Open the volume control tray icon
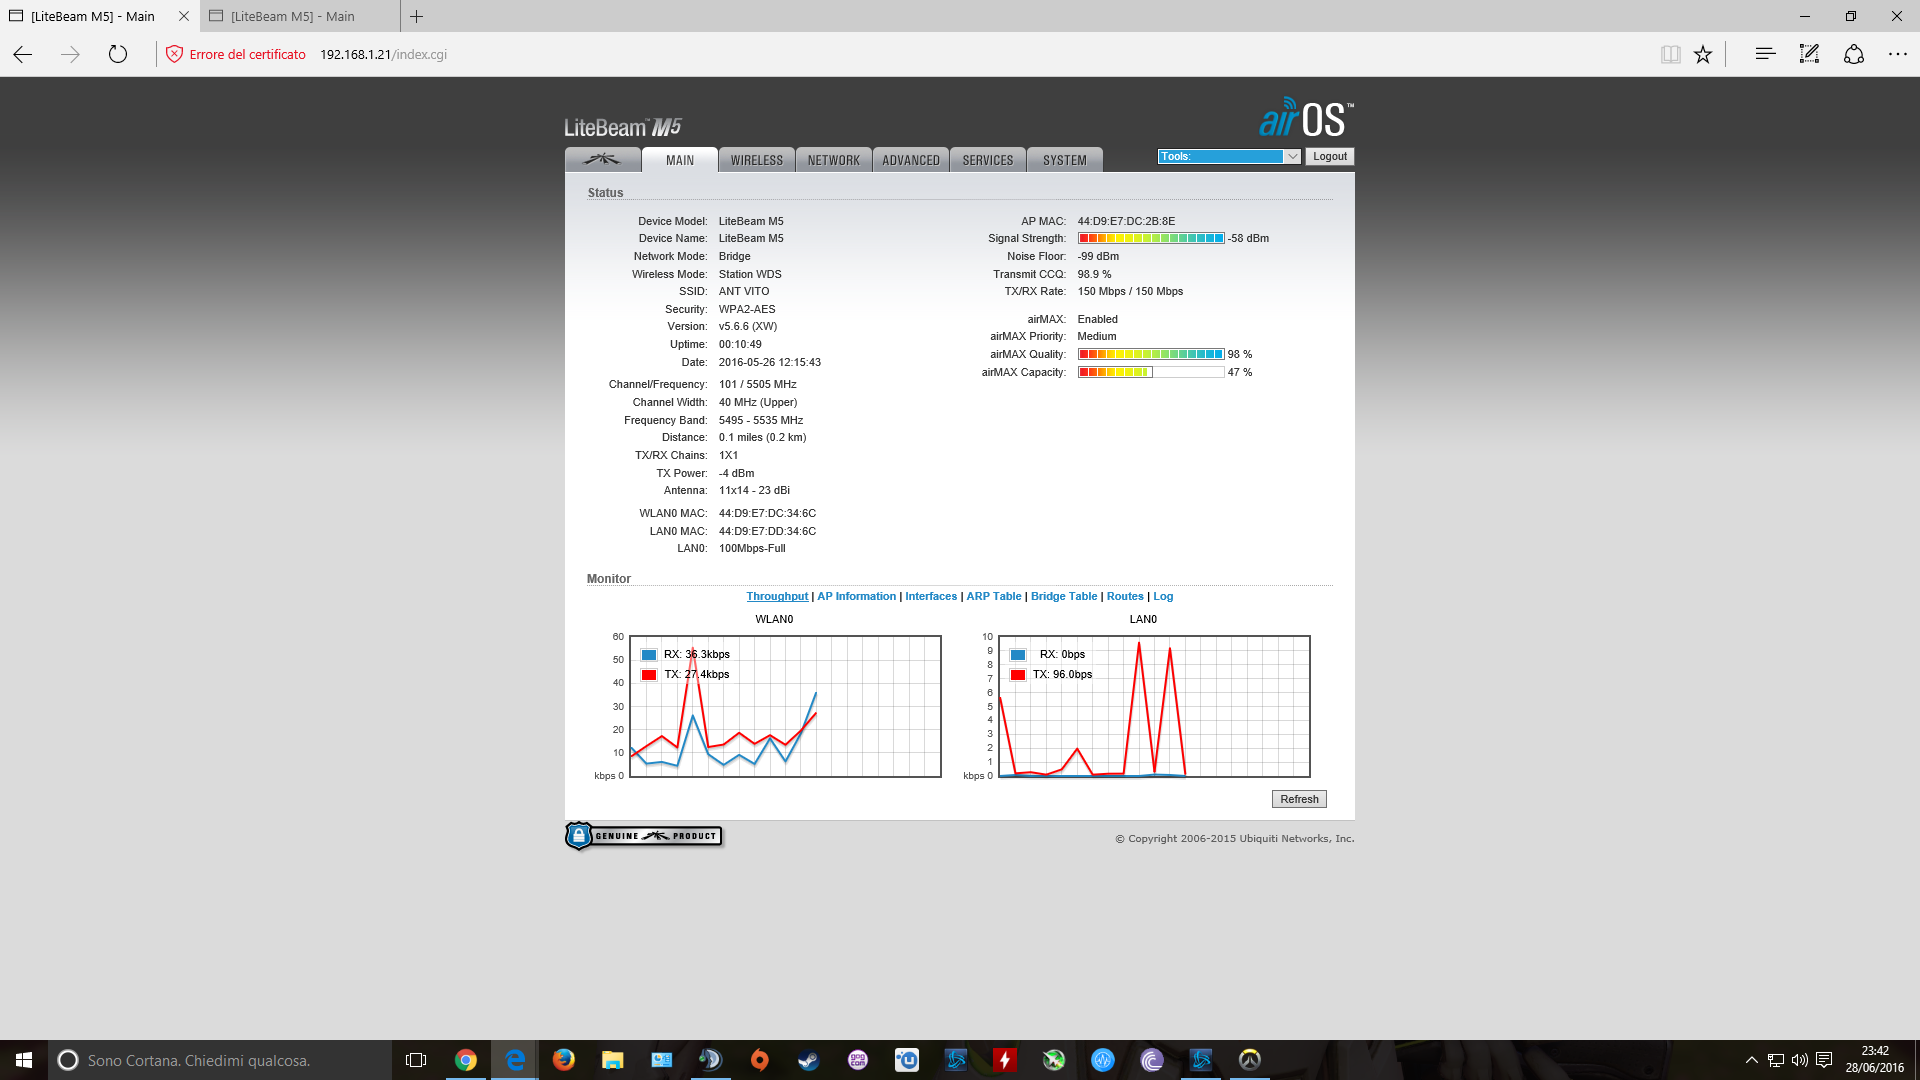1920x1080 pixels. coord(1800,1060)
